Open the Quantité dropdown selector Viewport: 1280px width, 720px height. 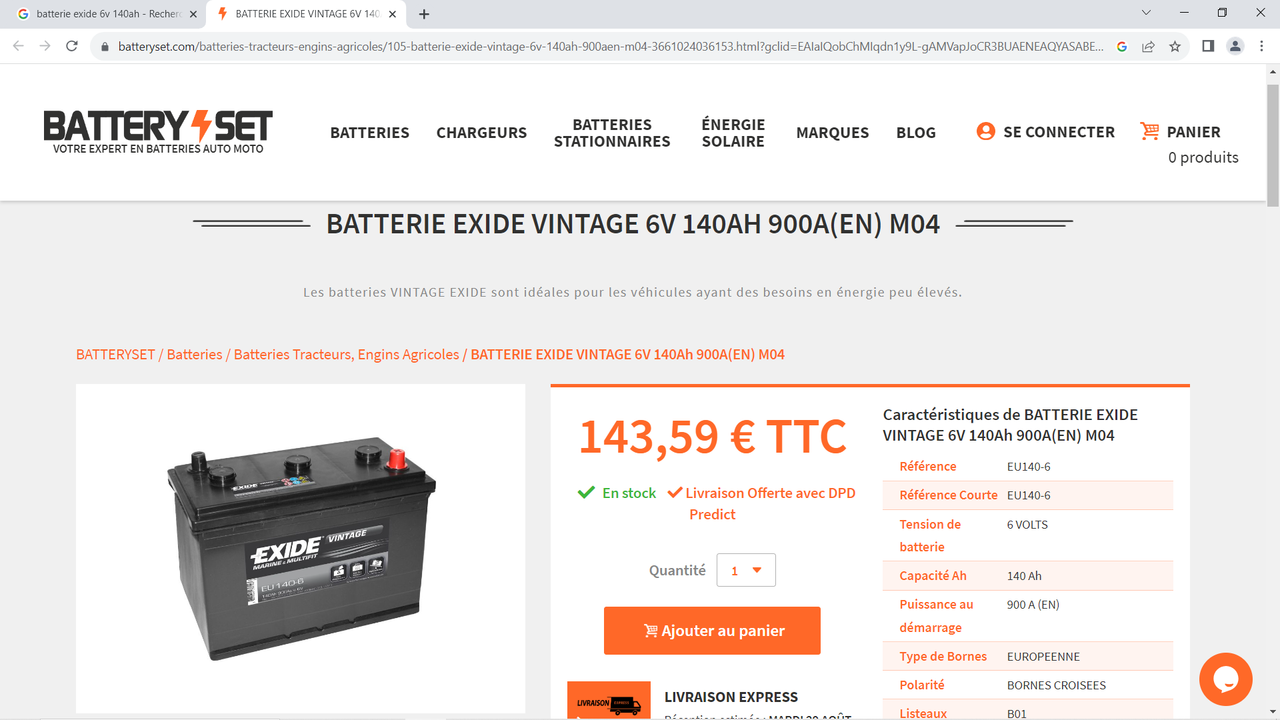[746, 570]
